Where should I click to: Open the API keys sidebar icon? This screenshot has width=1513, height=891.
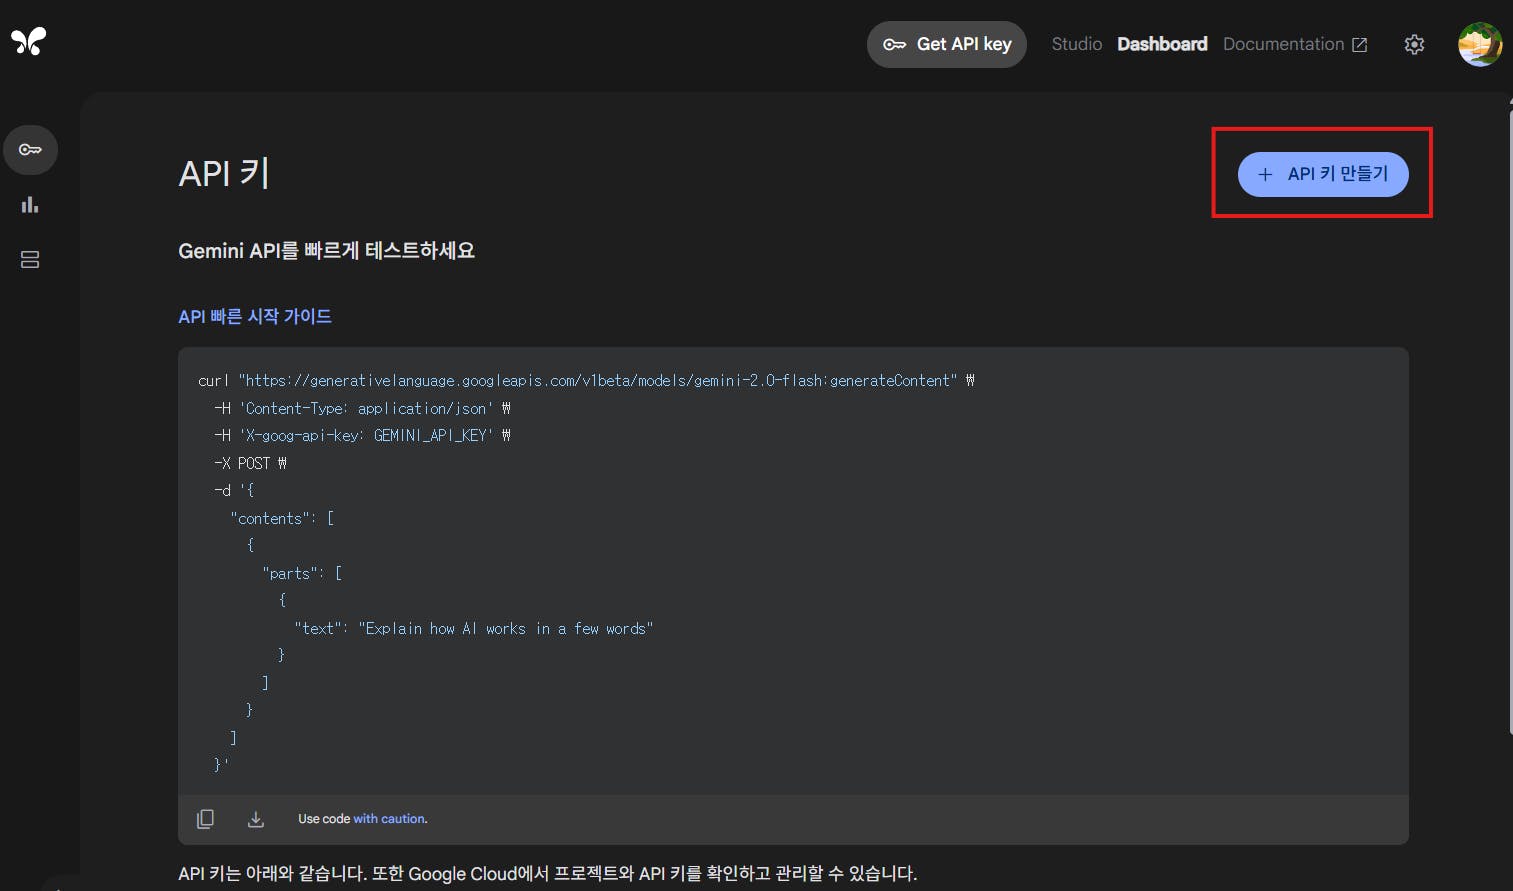click(x=30, y=150)
